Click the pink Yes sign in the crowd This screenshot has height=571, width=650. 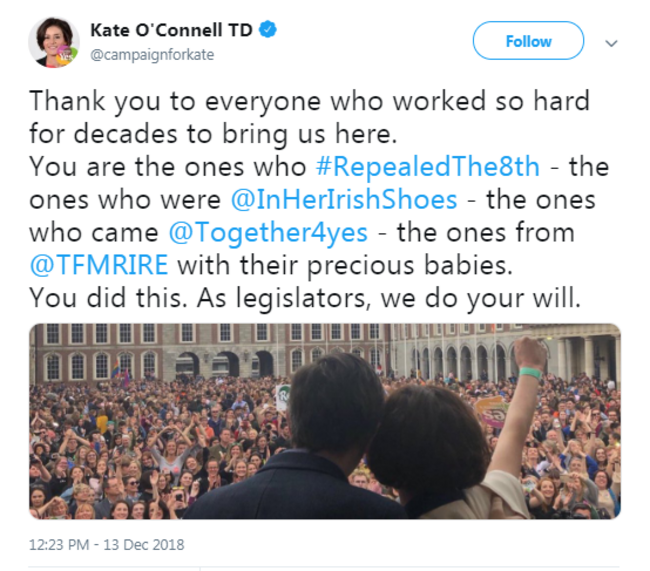[x=492, y=412]
